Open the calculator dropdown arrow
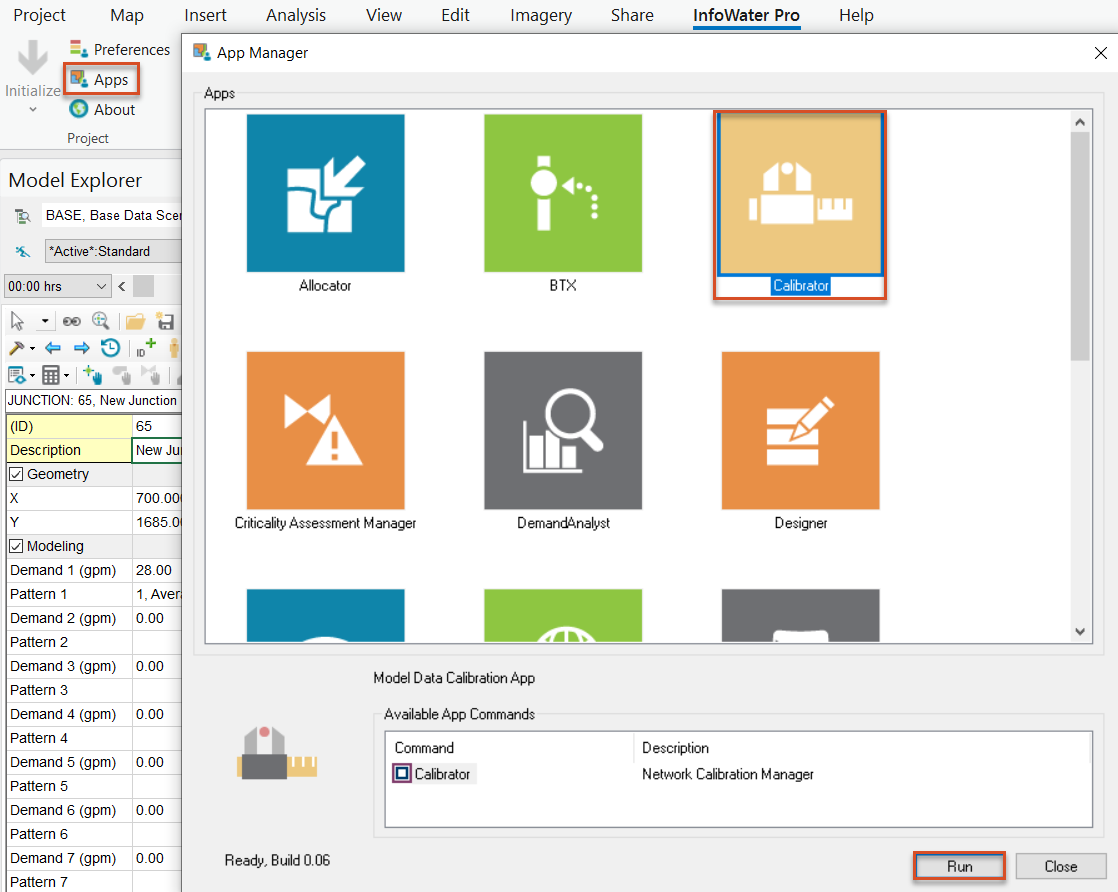1118x892 pixels. pos(66,376)
